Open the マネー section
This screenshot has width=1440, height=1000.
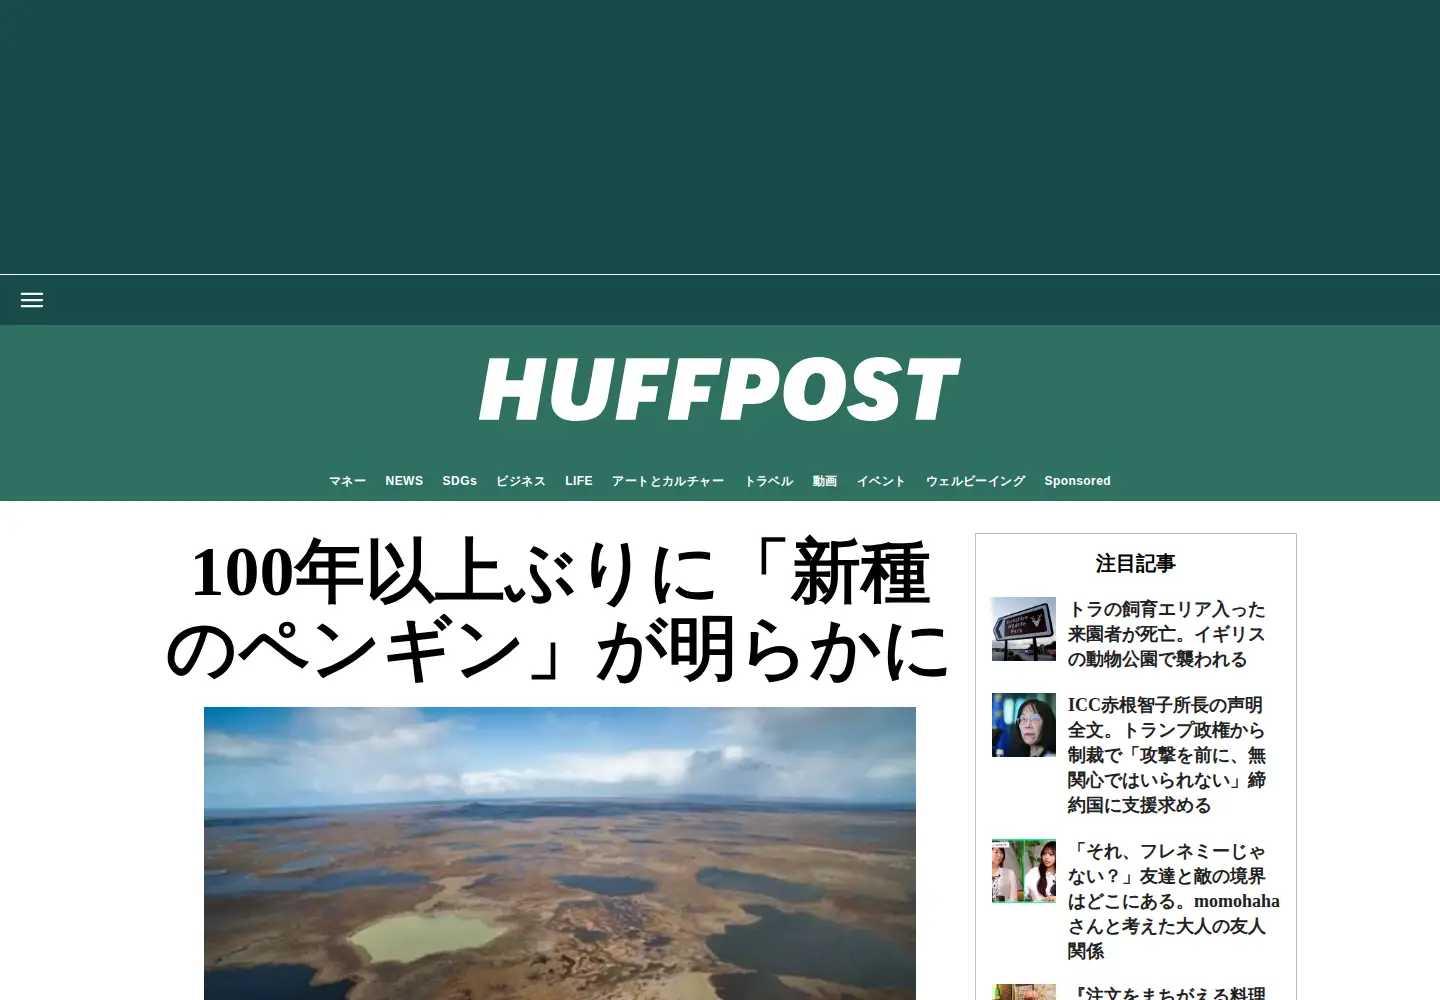347,481
